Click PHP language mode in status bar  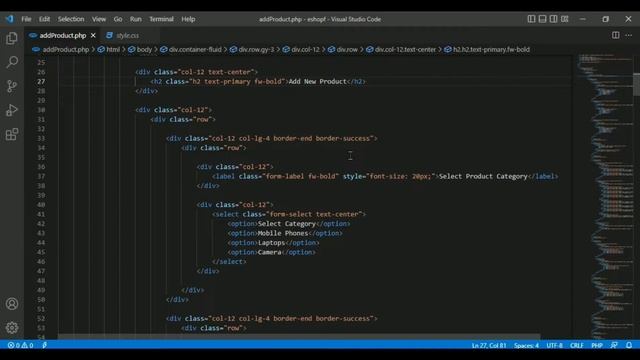tap(597, 345)
